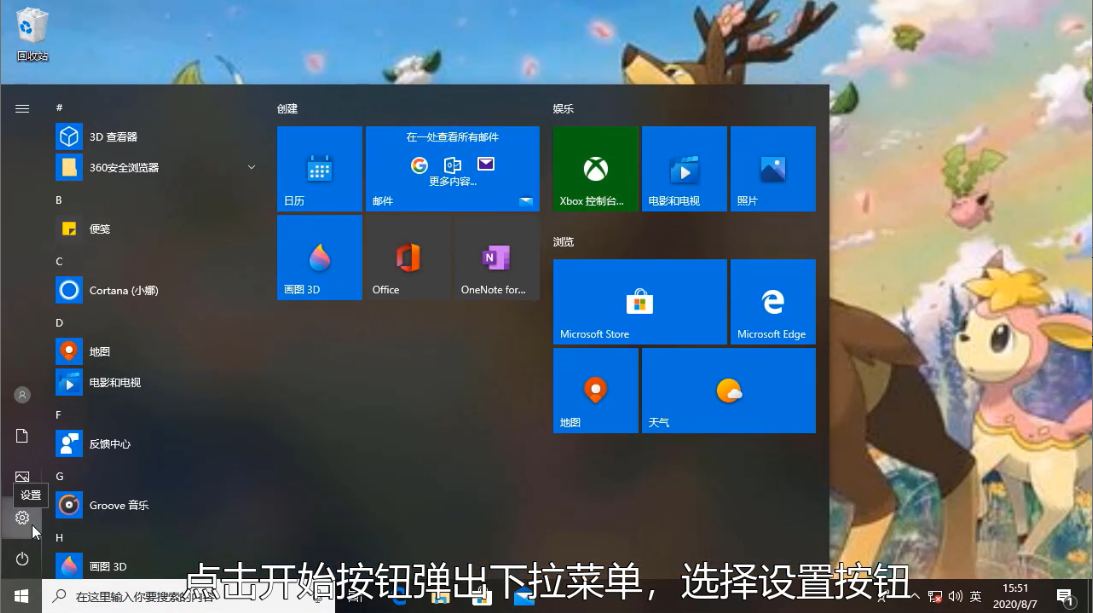The width and height of the screenshot is (1093, 613).
Task: Open the Pictures icon in Start sidebar
Action: [22, 477]
